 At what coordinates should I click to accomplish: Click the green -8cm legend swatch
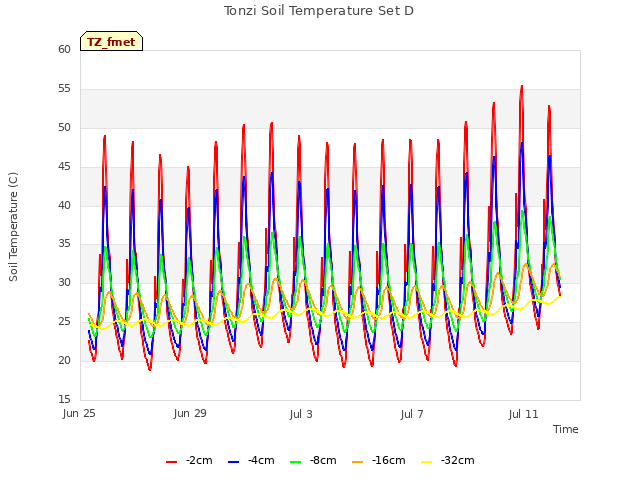pyautogui.click(x=296, y=462)
